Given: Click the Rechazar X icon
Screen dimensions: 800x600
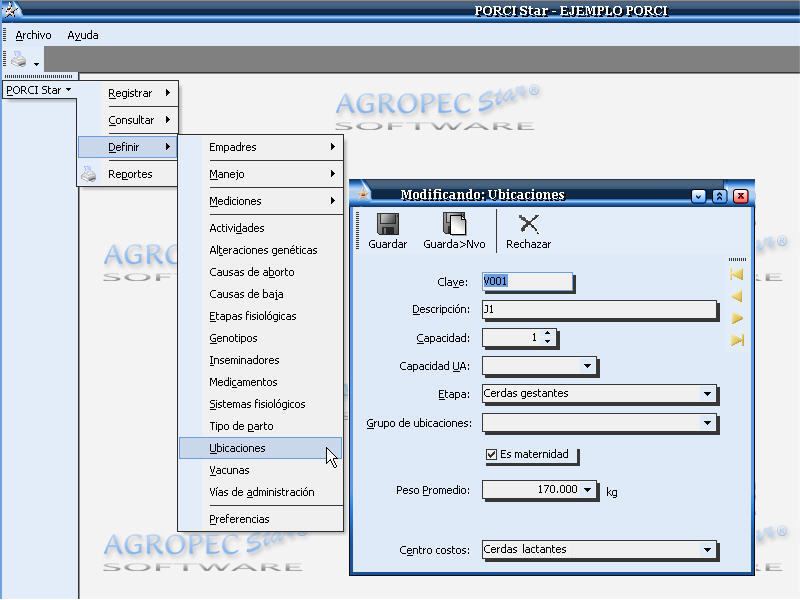Looking at the screenshot, I should 529,224.
